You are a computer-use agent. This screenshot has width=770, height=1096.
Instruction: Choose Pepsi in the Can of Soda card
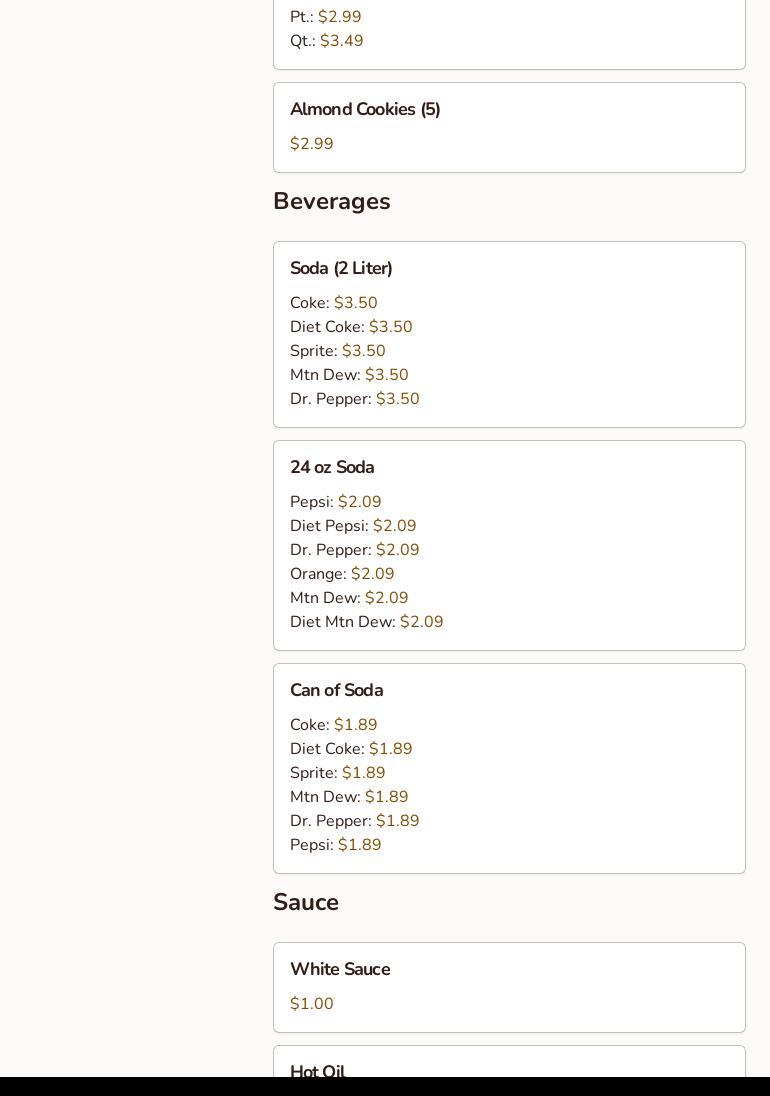[335, 845]
